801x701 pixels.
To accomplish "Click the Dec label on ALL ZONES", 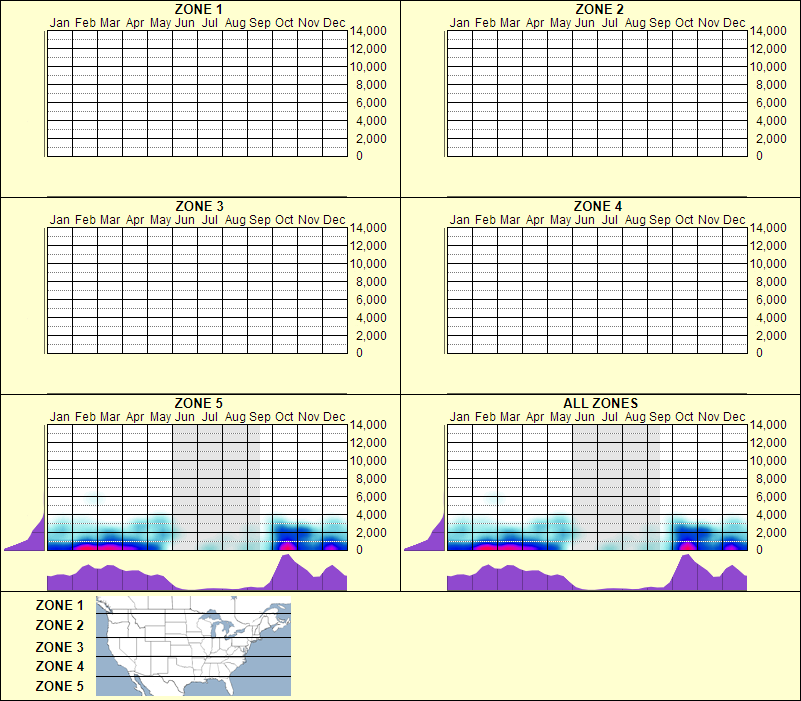I will 733,415.
